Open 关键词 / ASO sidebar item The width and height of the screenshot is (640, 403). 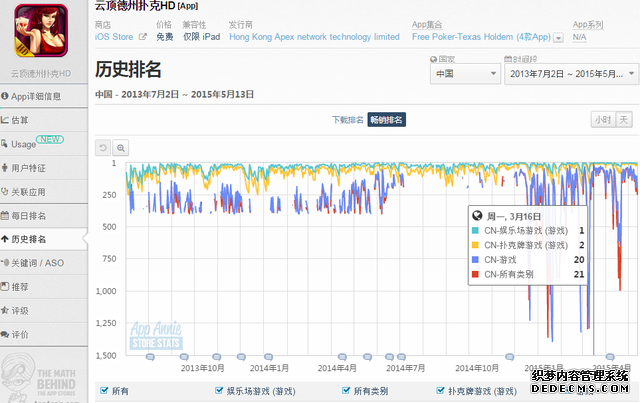44,263
